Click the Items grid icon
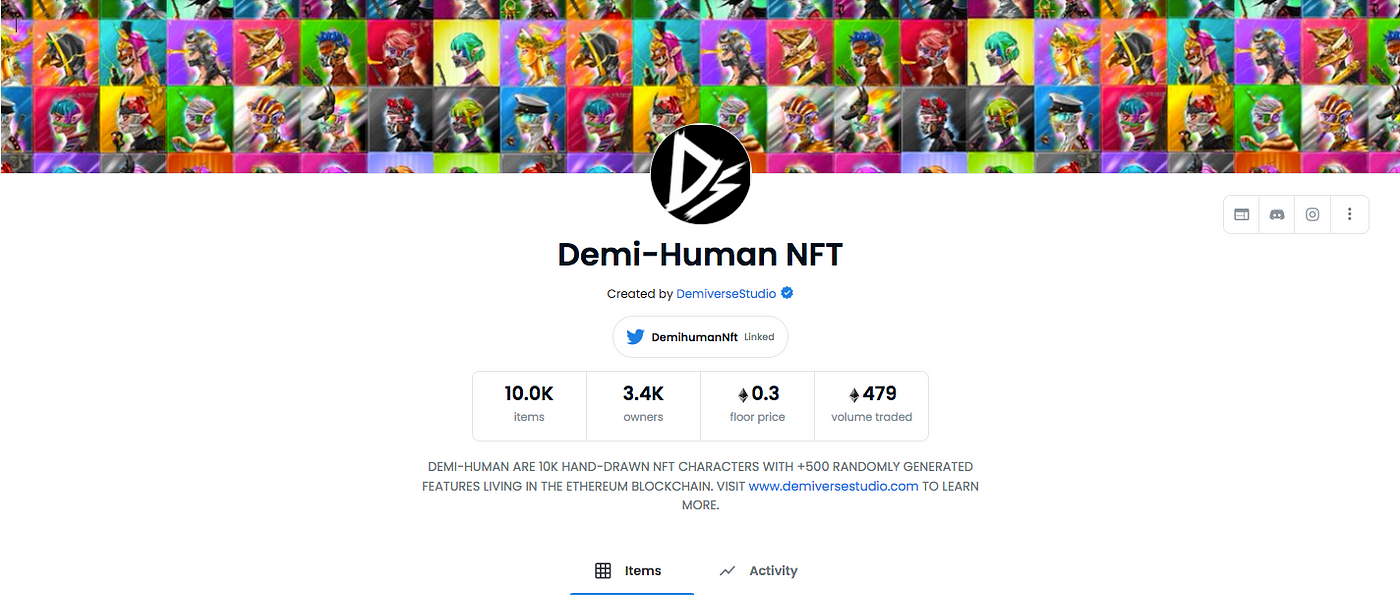 point(603,571)
